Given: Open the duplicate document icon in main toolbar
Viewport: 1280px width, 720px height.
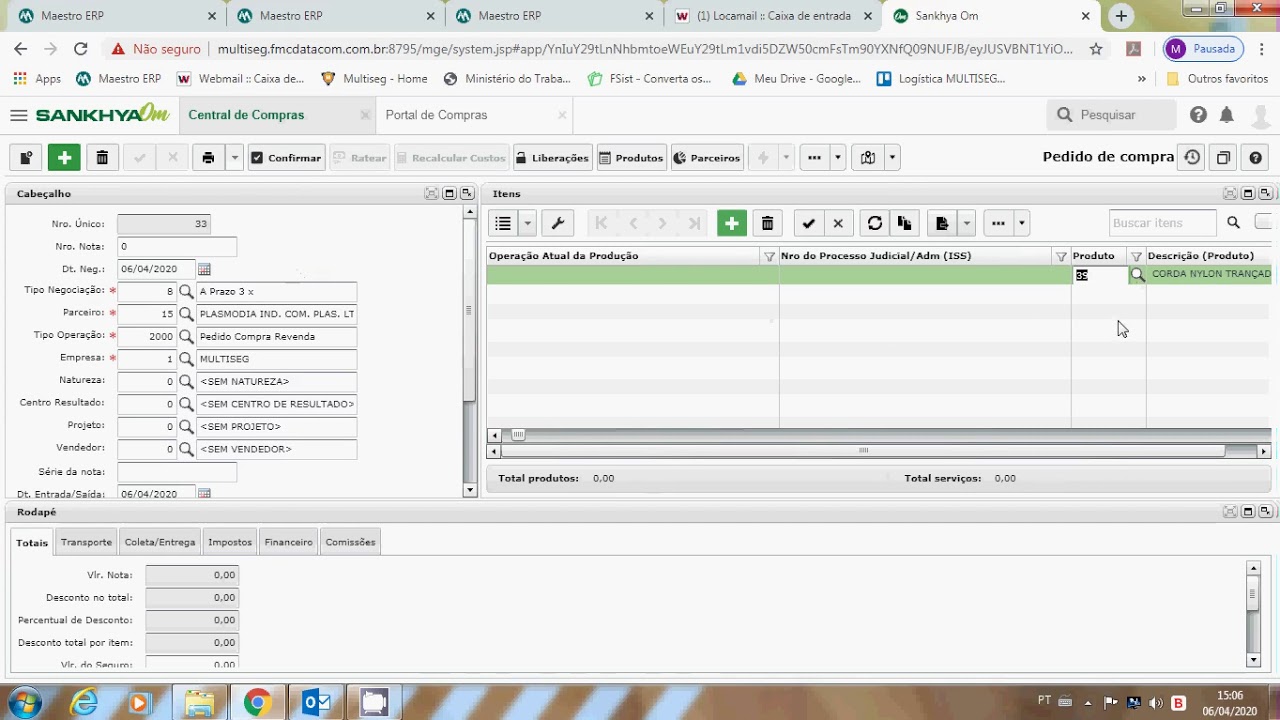Looking at the screenshot, I should click(x=26, y=157).
